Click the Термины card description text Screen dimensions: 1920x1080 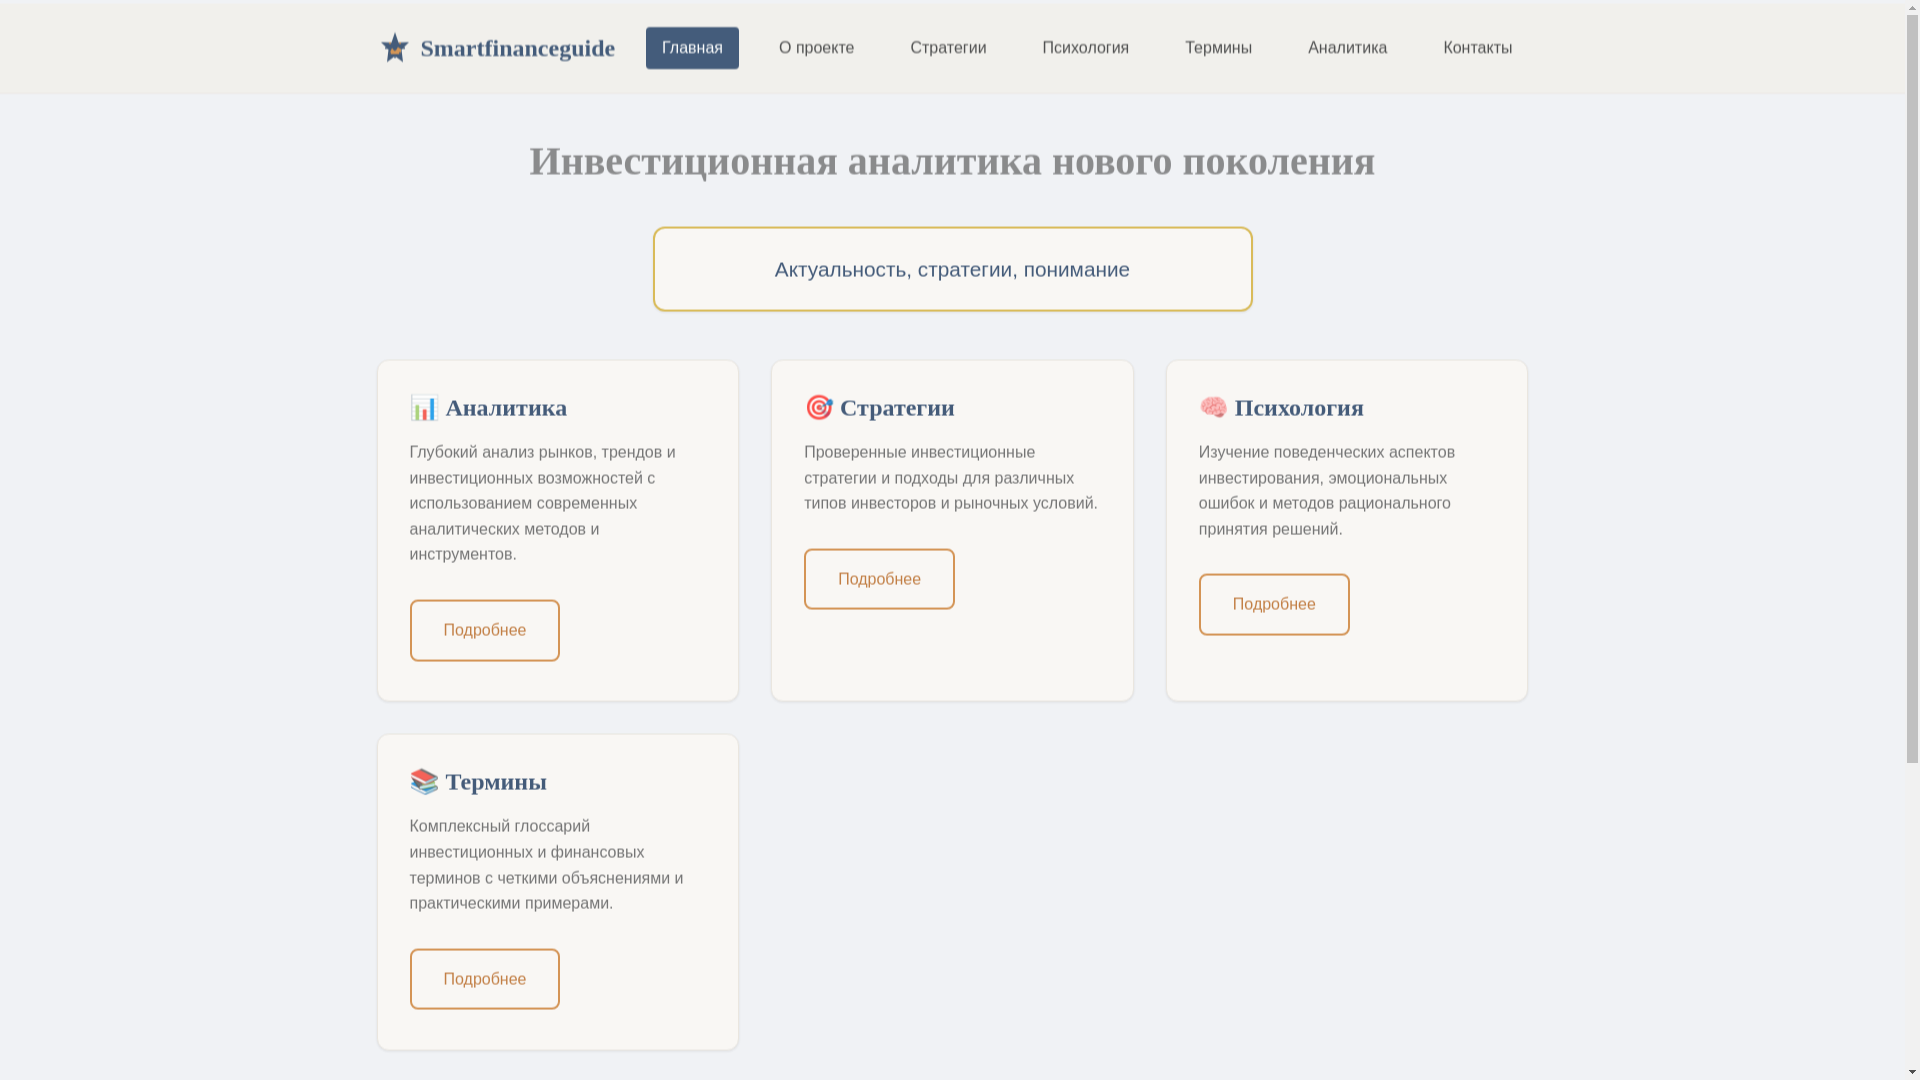pyautogui.click(x=547, y=865)
